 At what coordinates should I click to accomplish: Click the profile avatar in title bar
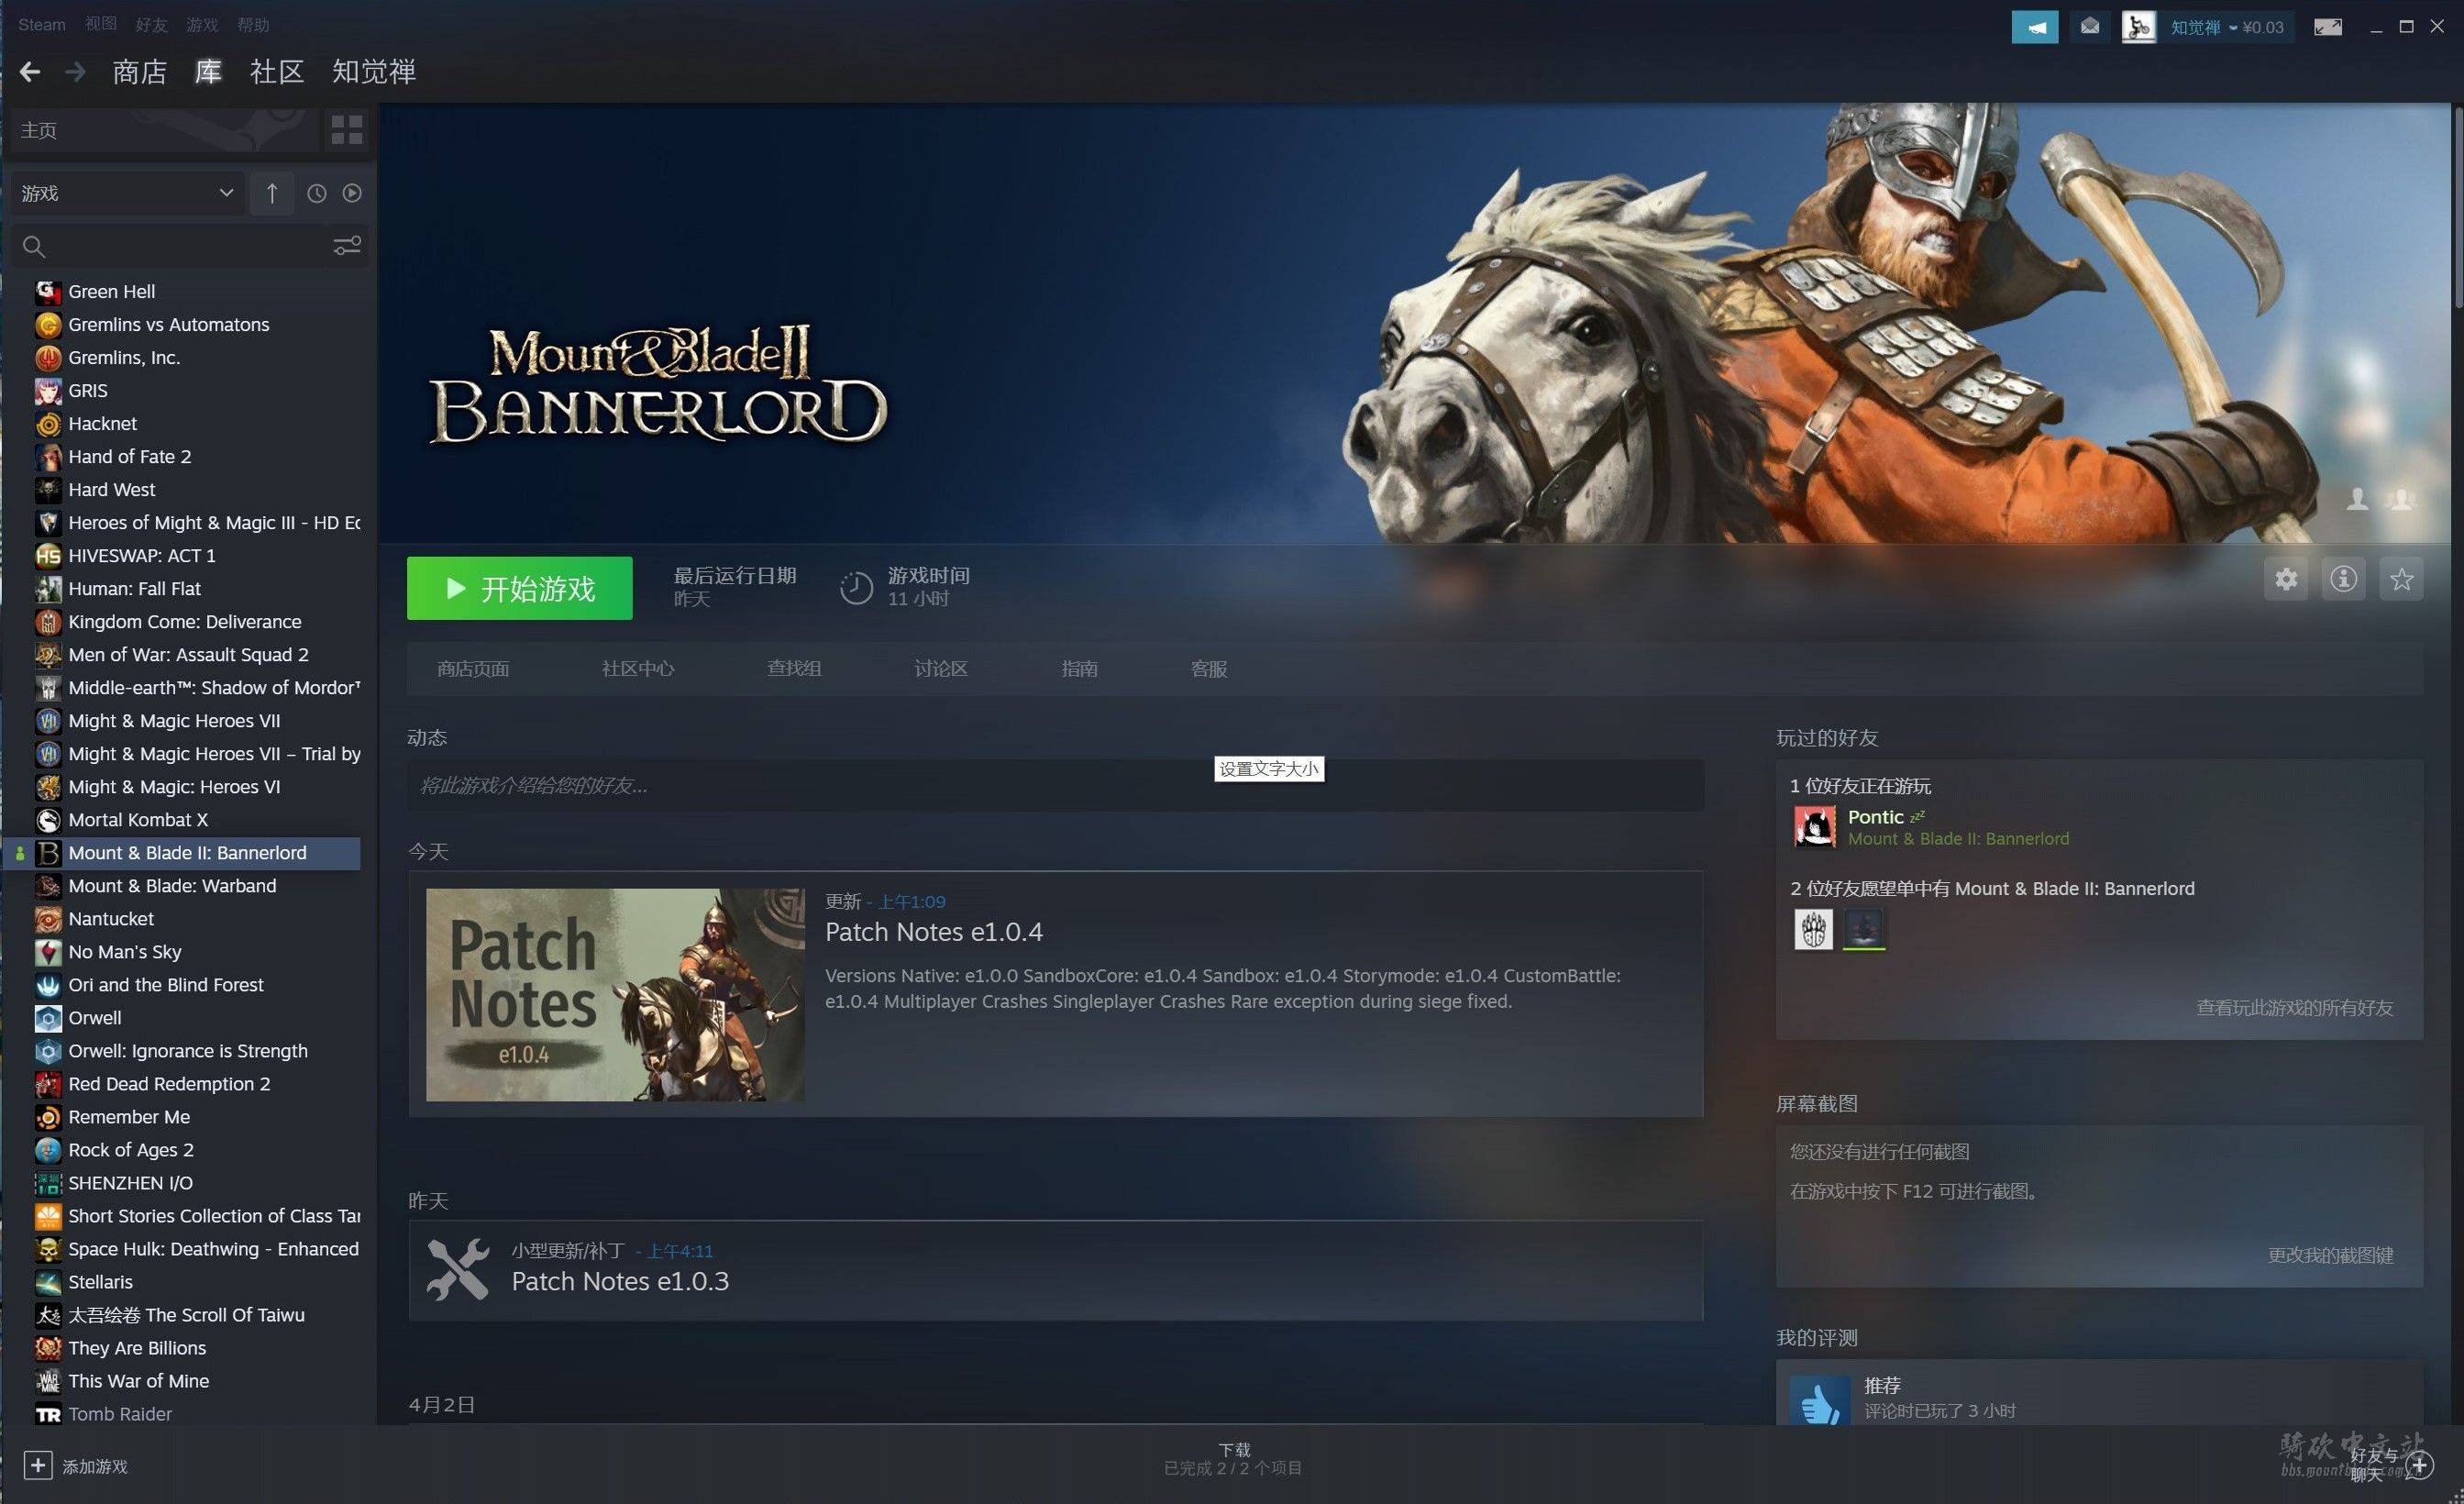pos(2139,27)
